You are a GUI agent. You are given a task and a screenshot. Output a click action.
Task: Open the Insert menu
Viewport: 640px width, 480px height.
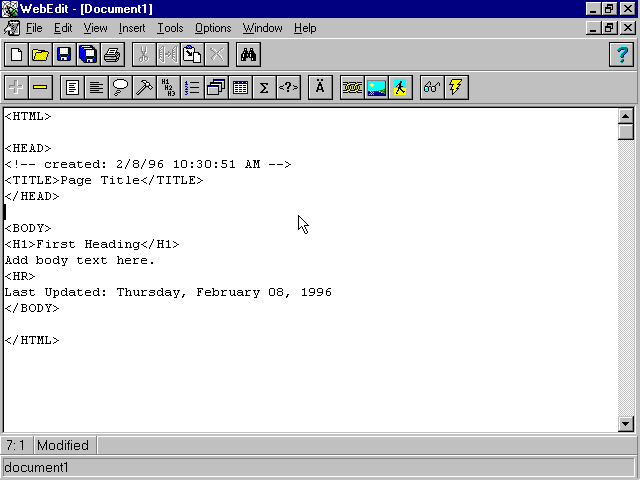click(x=132, y=28)
